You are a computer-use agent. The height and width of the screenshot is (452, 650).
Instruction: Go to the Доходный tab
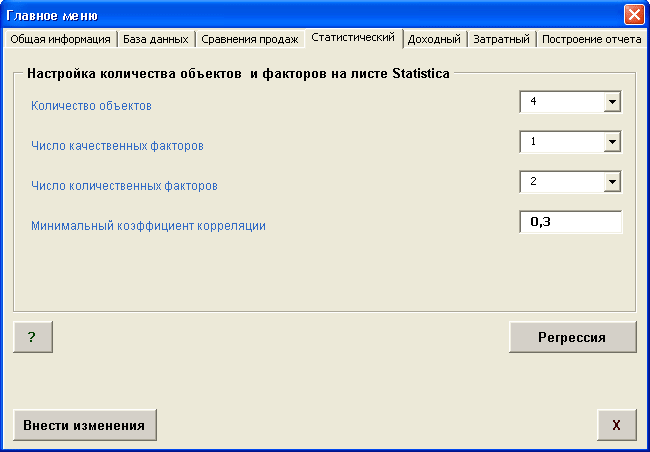click(434, 39)
